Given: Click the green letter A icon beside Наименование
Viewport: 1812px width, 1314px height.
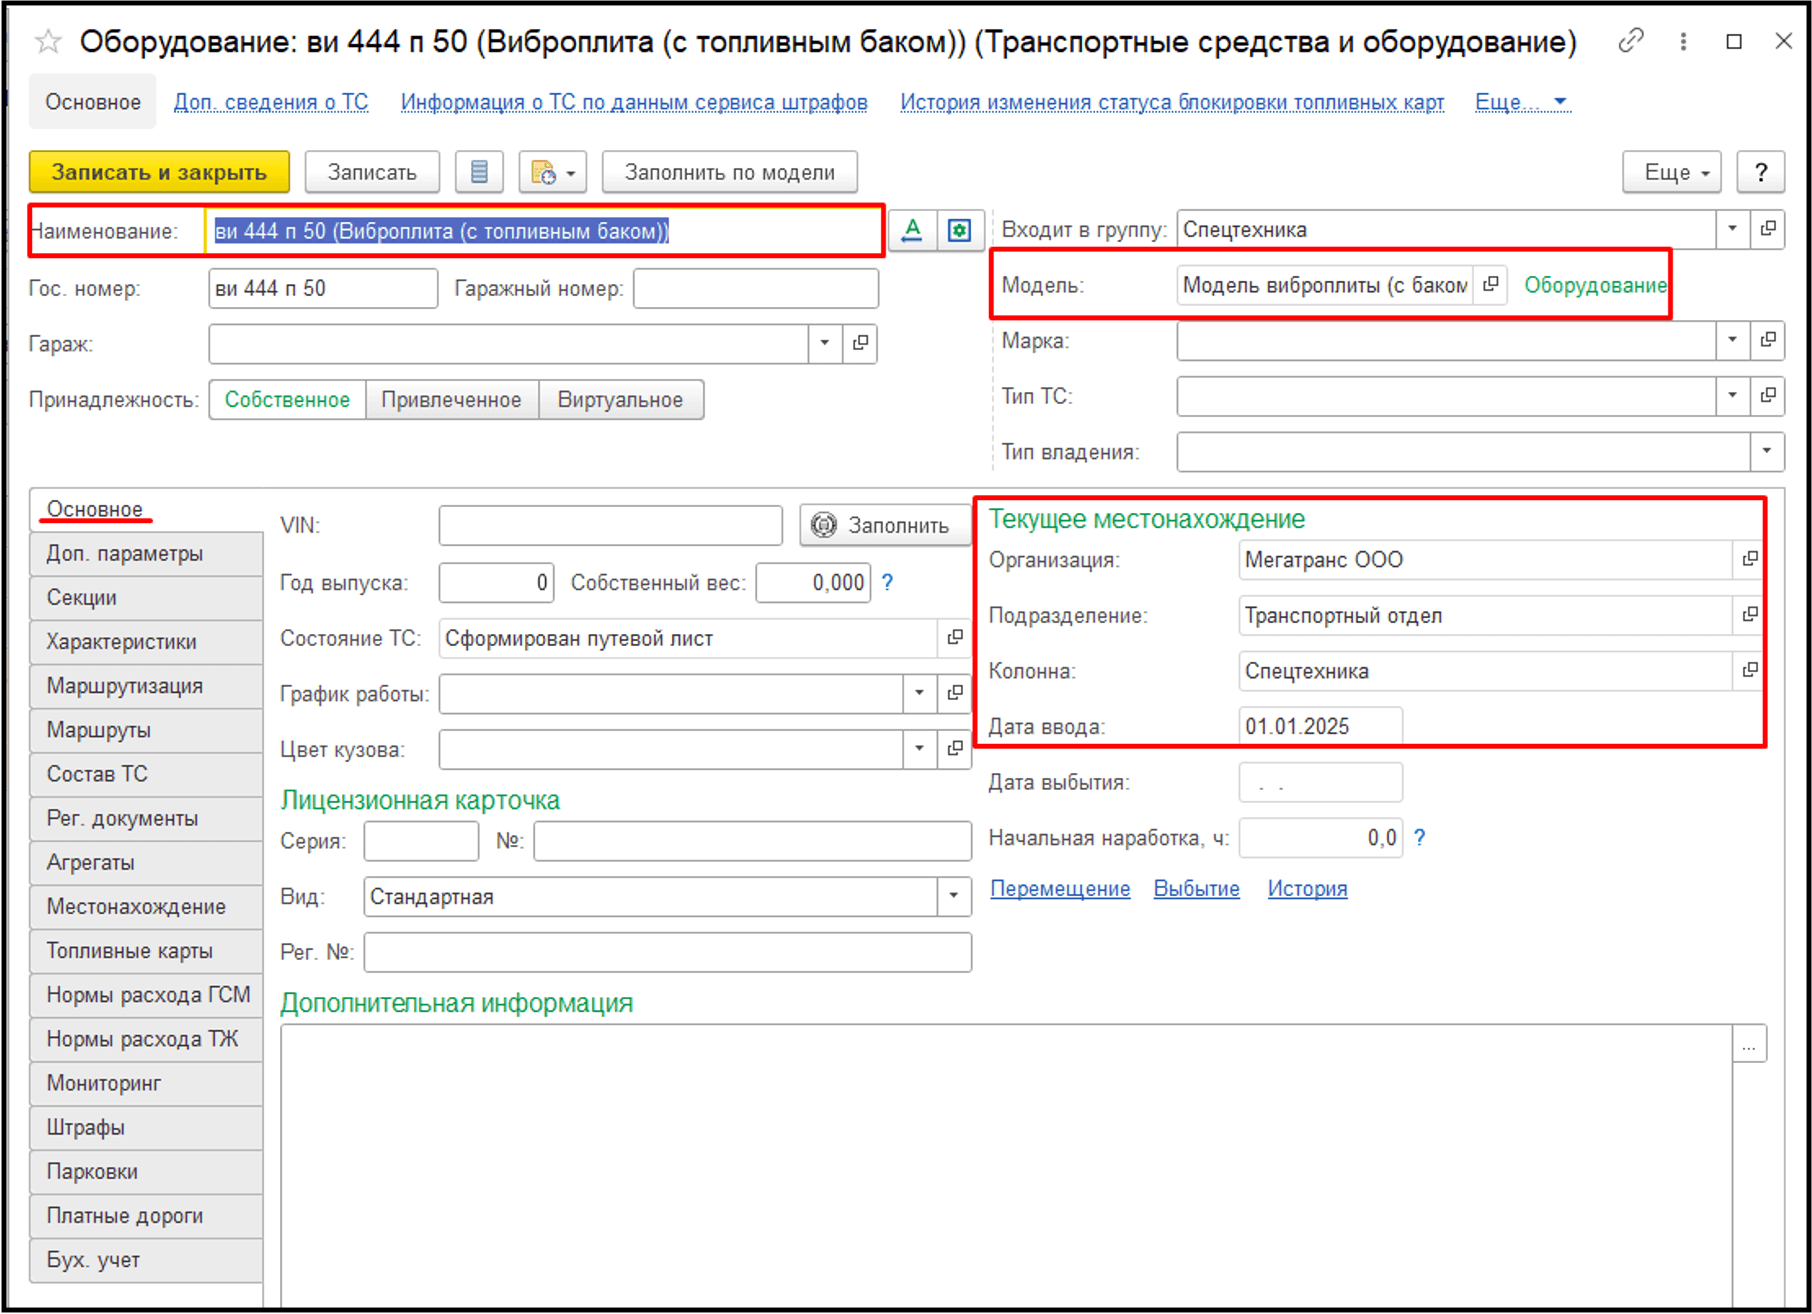Looking at the screenshot, I should point(912,231).
